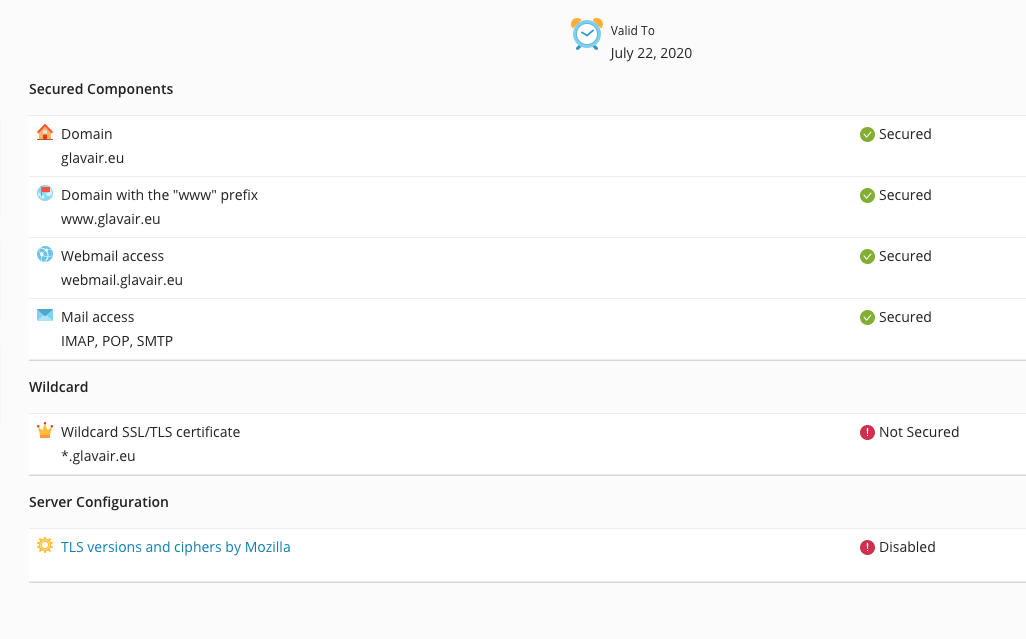Click the IMAP, POP, SMTP text

tap(116, 341)
